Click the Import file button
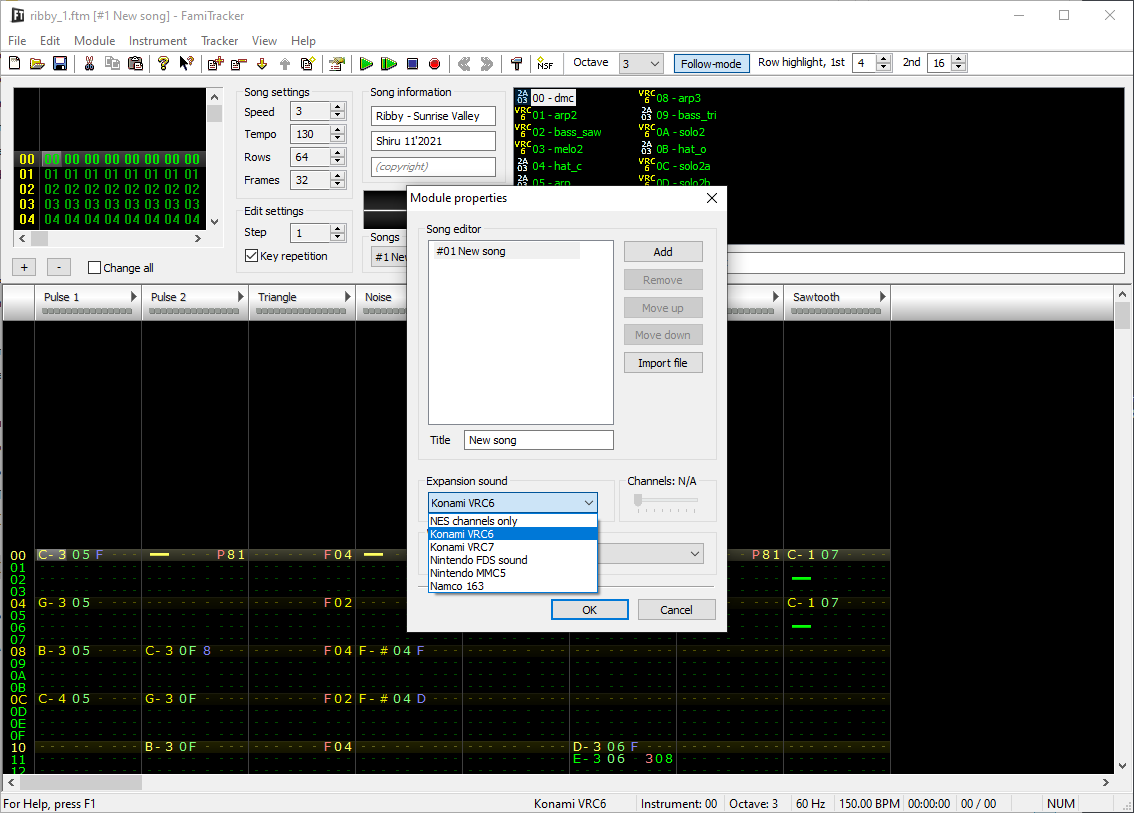Screen dimensions: 1134x813 [663, 363]
